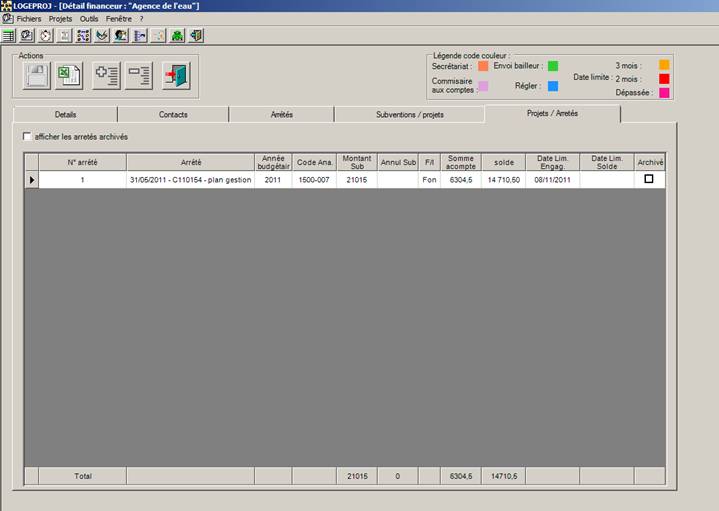Click the remove row minus icon
The image size is (719, 511).
[139, 76]
